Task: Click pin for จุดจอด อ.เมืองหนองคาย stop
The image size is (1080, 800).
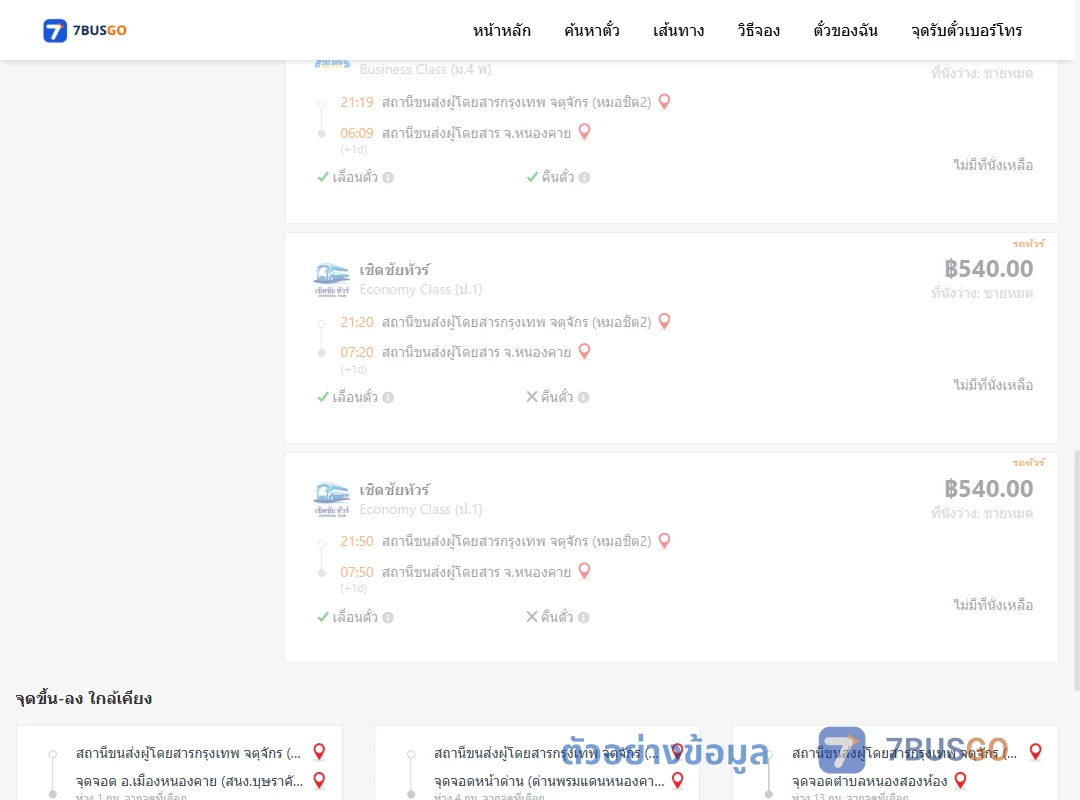Action: tap(319, 780)
